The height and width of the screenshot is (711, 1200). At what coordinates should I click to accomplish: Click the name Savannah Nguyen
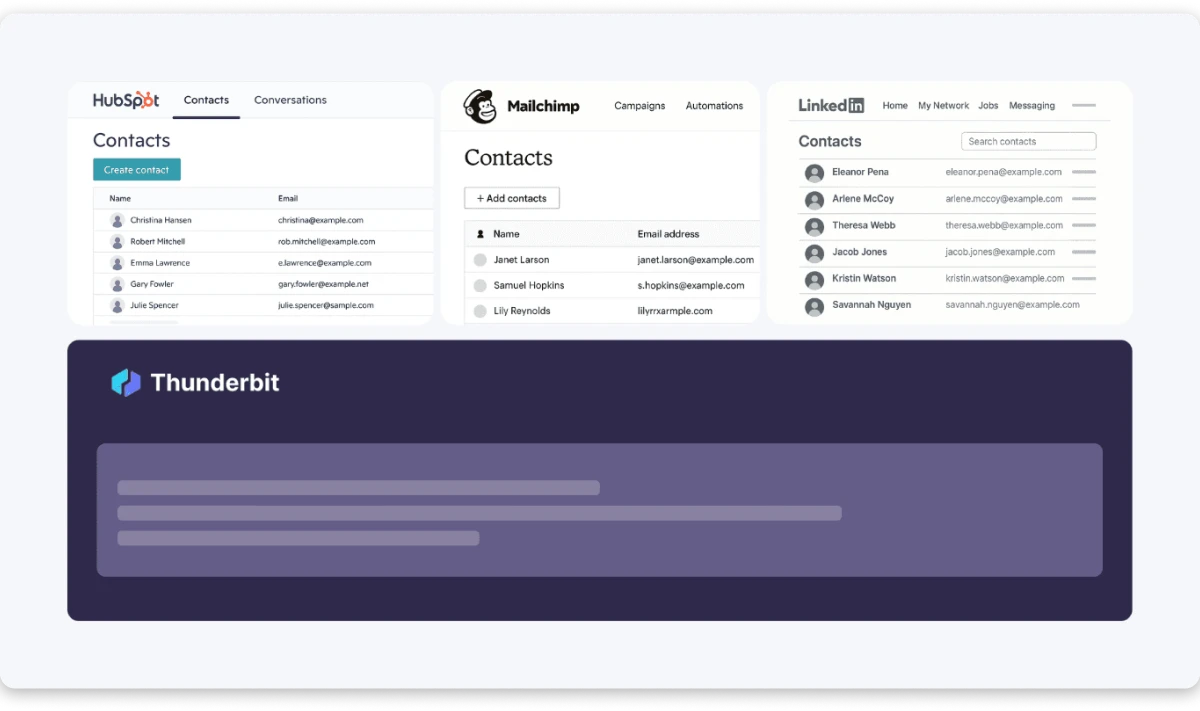(x=871, y=304)
